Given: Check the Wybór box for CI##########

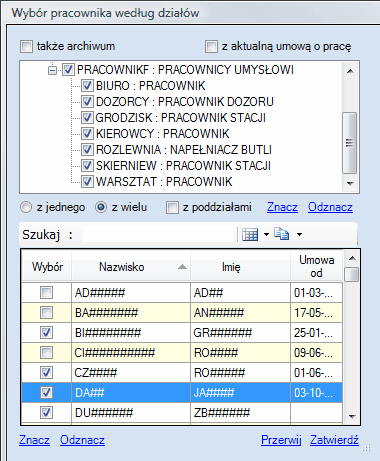Looking at the screenshot, I should pos(46,353).
